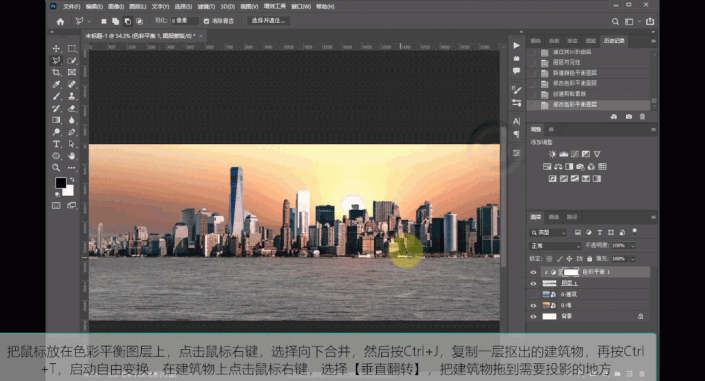The width and height of the screenshot is (705, 381).
Task: Hide the 色彩平衡 1 layer
Action: tap(533, 272)
